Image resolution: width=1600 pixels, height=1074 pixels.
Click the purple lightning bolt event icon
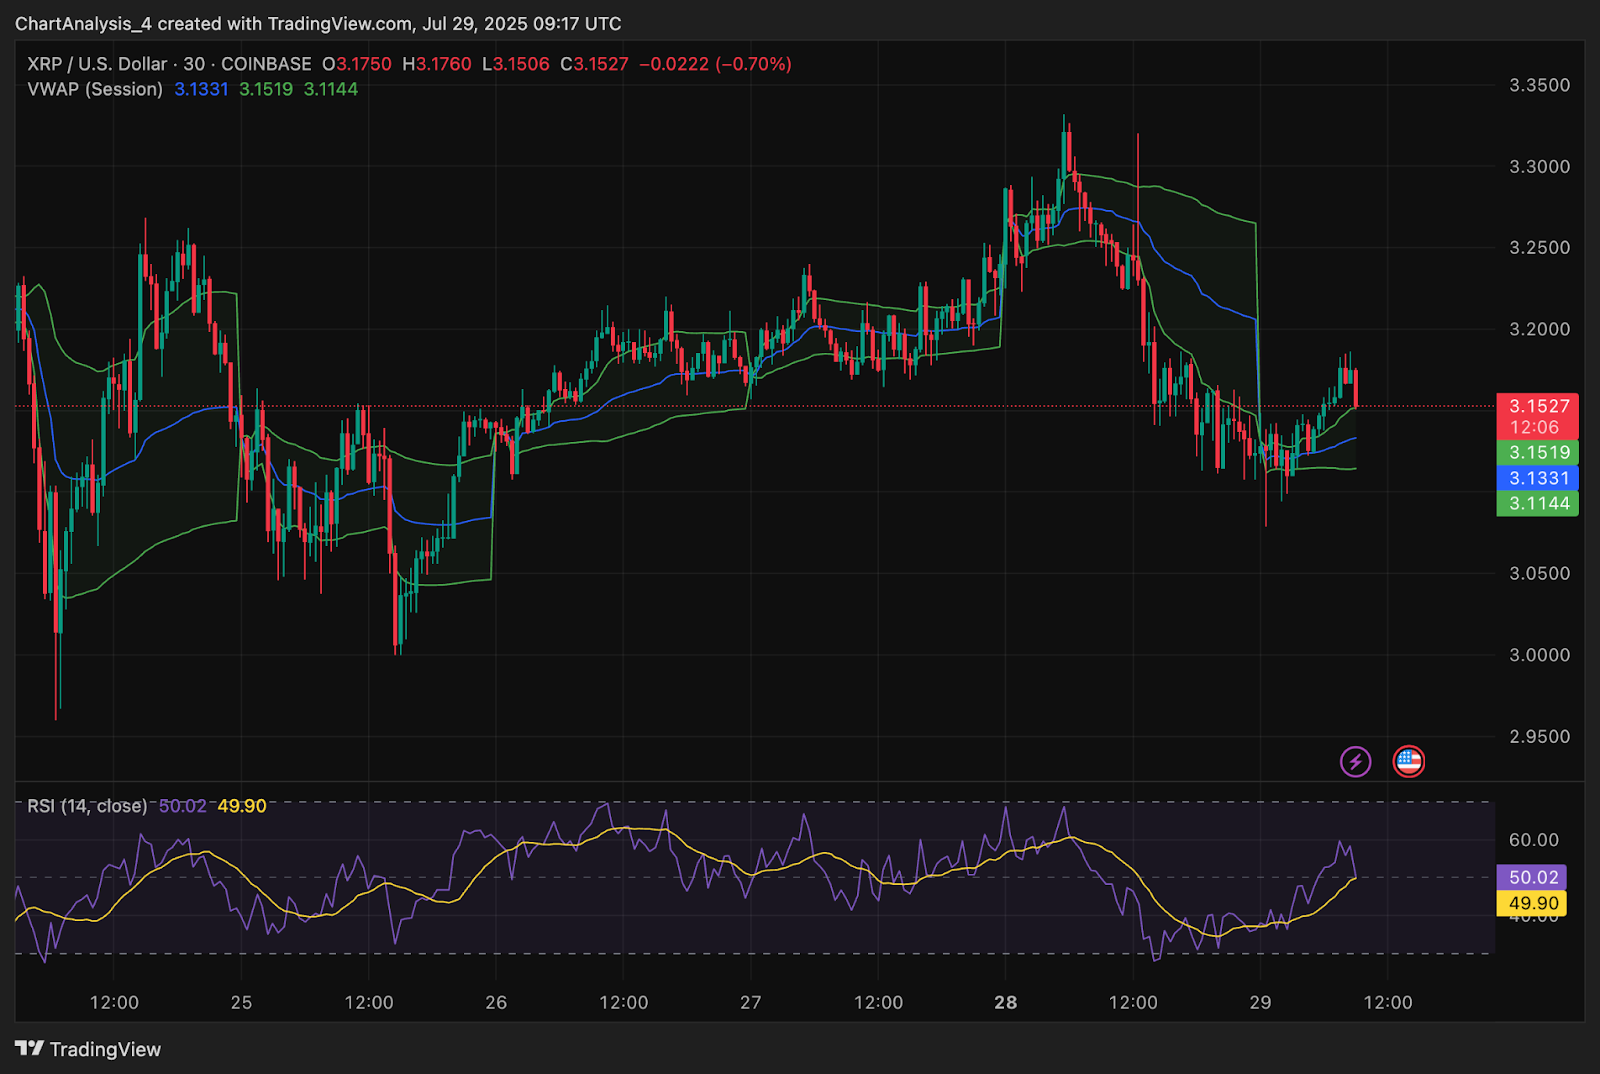pyautogui.click(x=1355, y=762)
